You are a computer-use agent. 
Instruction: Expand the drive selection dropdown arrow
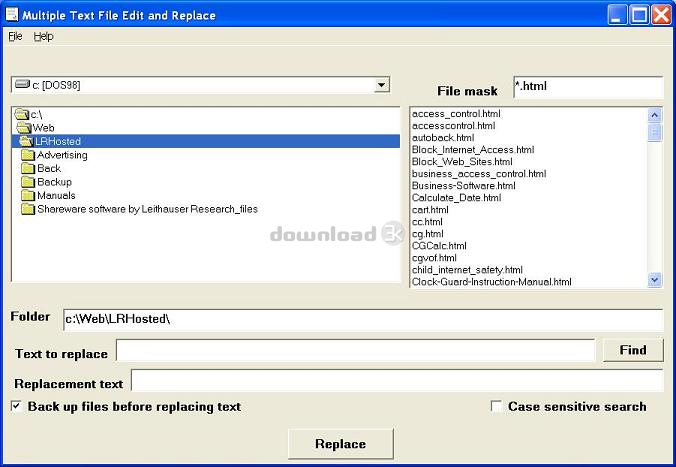[x=381, y=85]
